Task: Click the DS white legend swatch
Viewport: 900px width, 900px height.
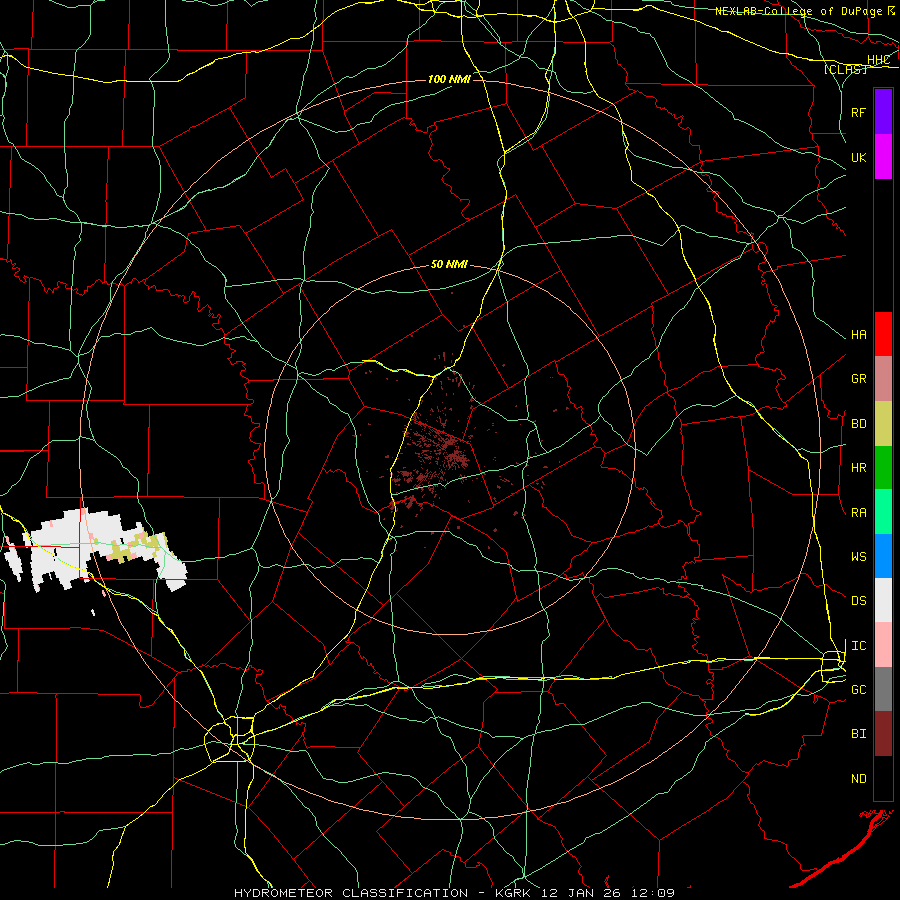Action: [883, 600]
